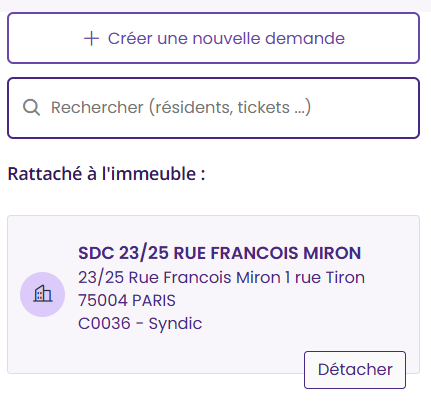Viewport: 431px width, 407px height.
Task: Click the 75004 PARIS postal line
Action: (127, 300)
